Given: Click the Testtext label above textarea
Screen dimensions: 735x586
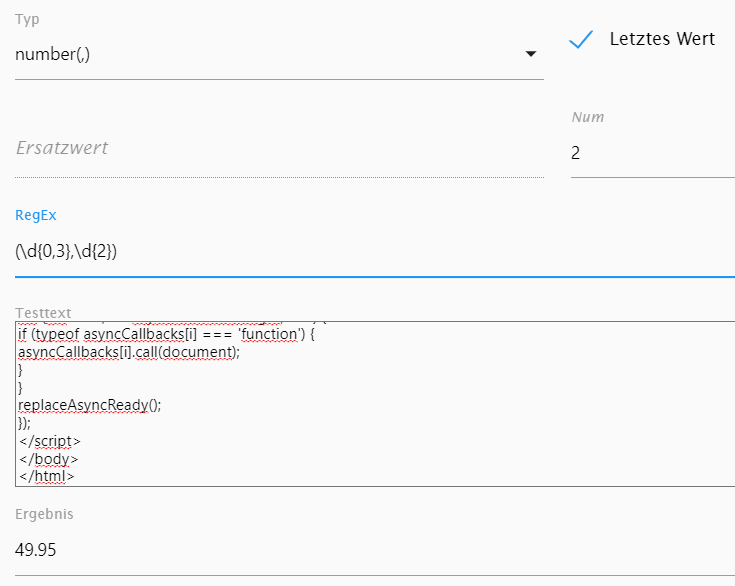Looking at the screenshot, I should coord(43,313).
